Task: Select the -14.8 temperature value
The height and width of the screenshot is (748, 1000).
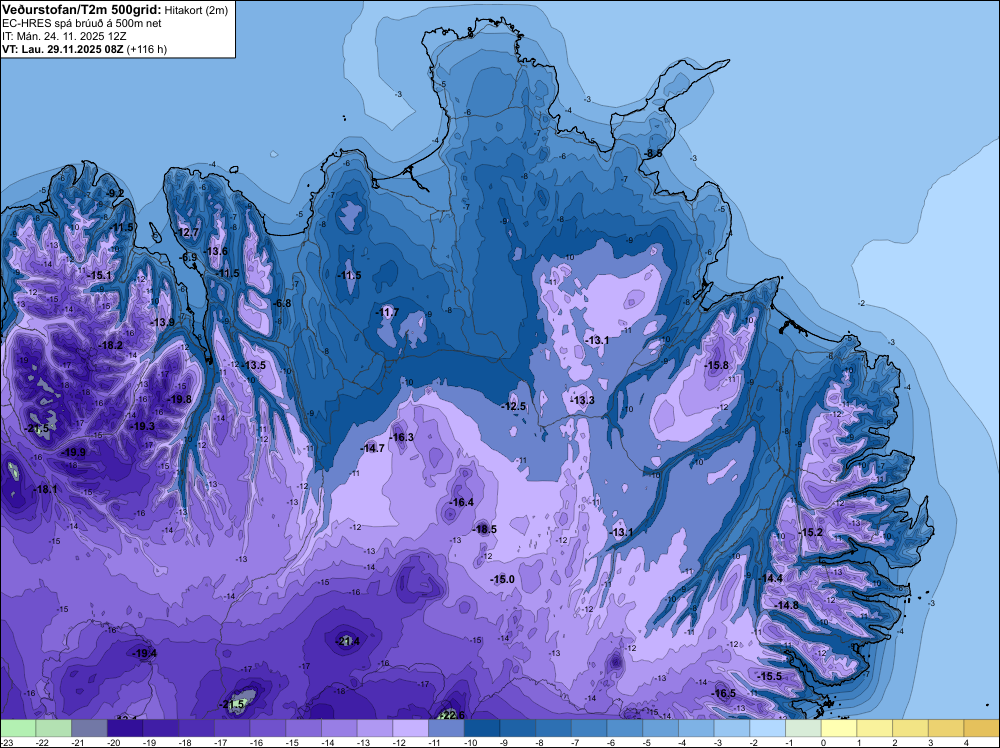Action: [787, 605]
